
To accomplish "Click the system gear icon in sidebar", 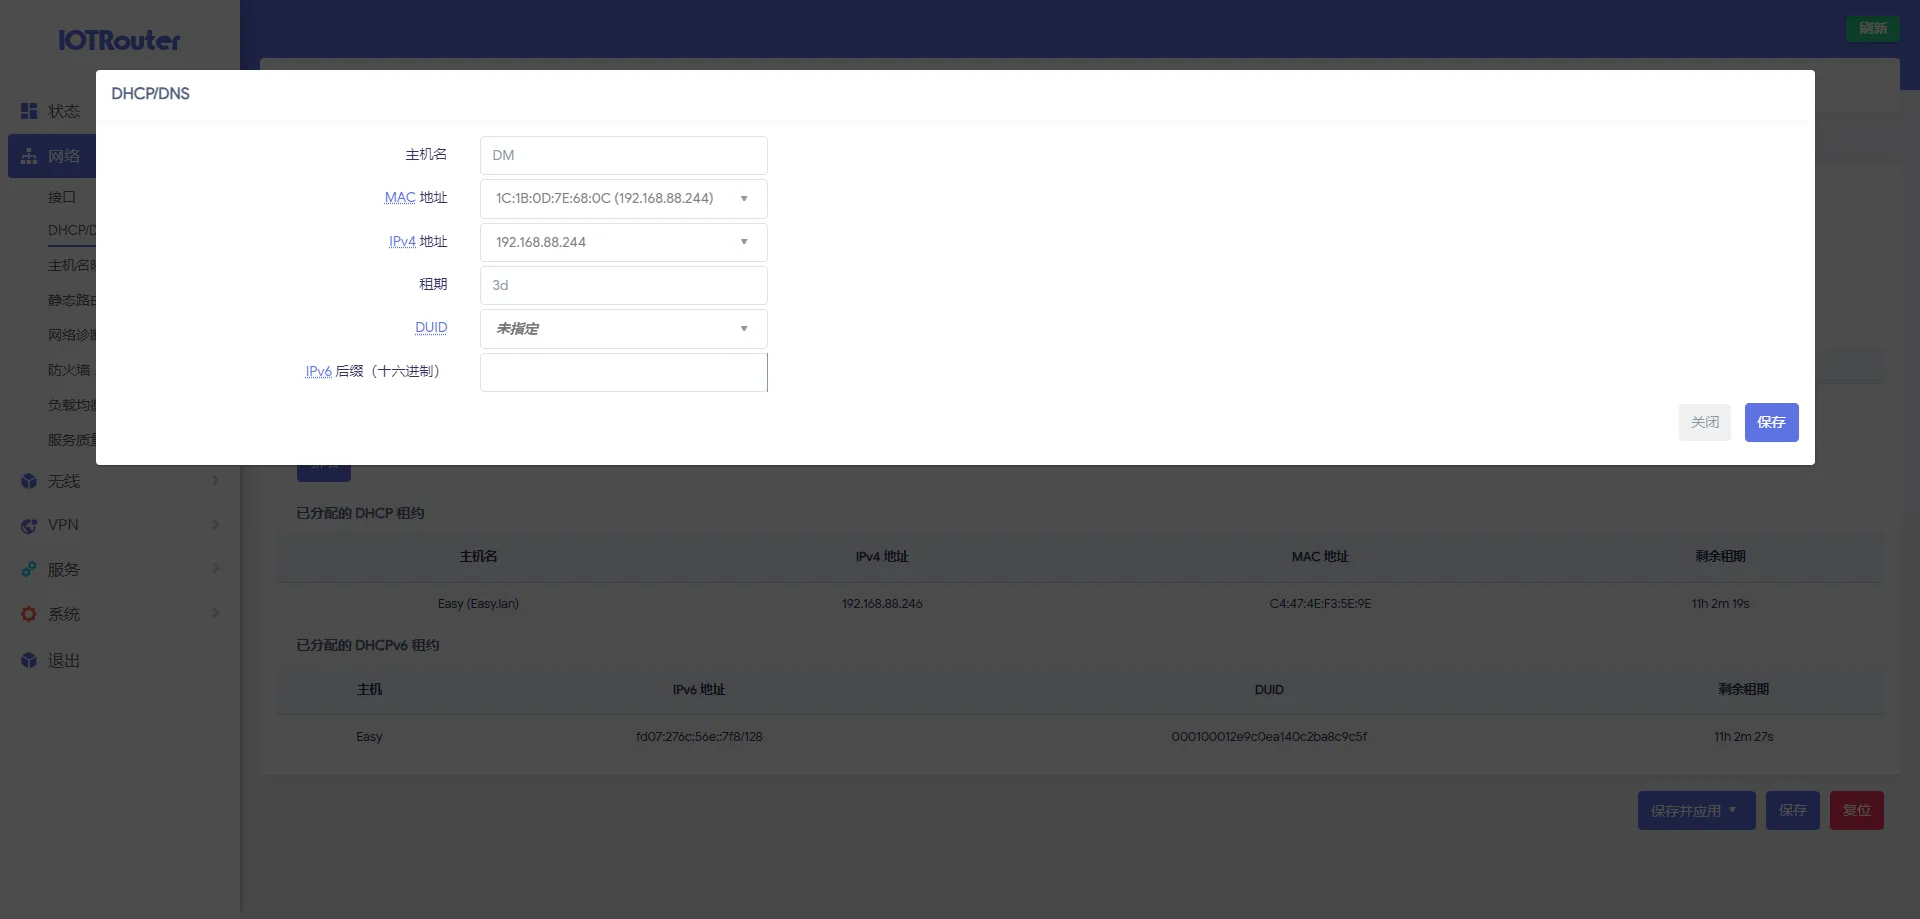I will [29, 615].
